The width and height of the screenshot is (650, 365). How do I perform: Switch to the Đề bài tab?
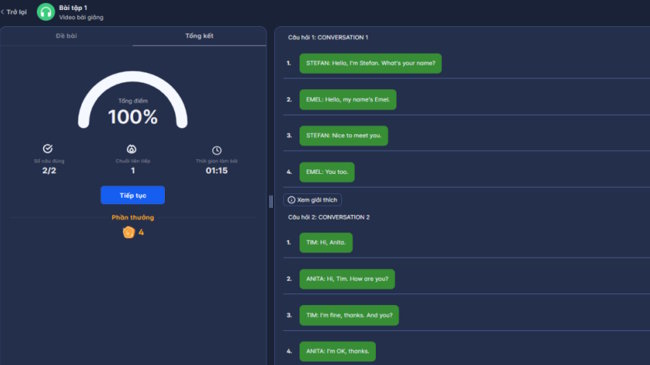66,36
